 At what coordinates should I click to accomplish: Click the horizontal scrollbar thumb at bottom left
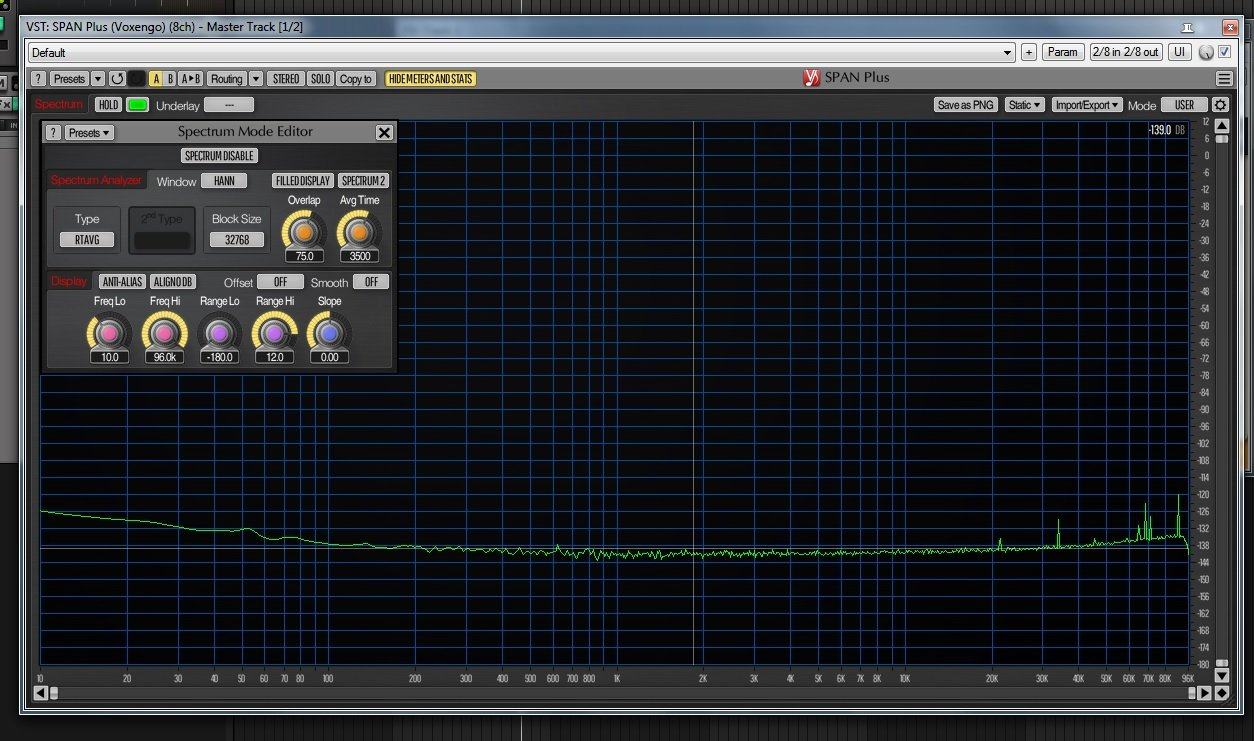(x=54, y=692)
